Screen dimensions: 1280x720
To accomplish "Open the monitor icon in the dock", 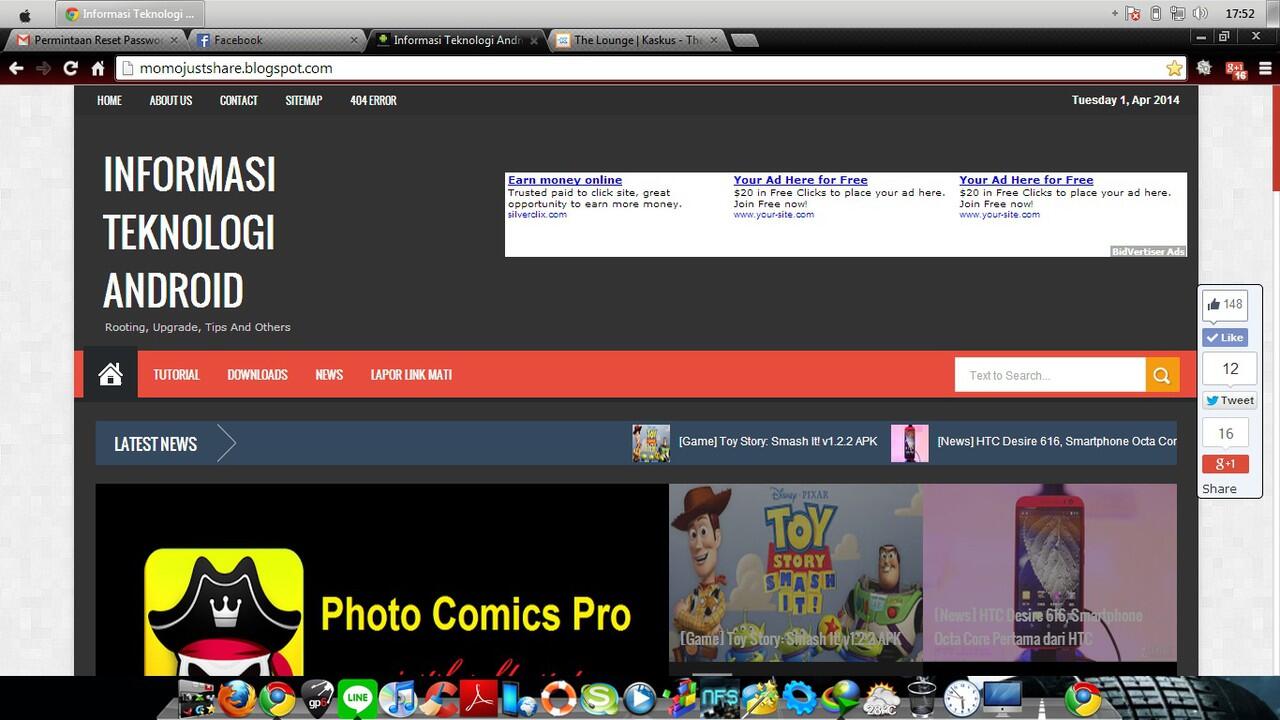I will click(x=1003, y=697).
